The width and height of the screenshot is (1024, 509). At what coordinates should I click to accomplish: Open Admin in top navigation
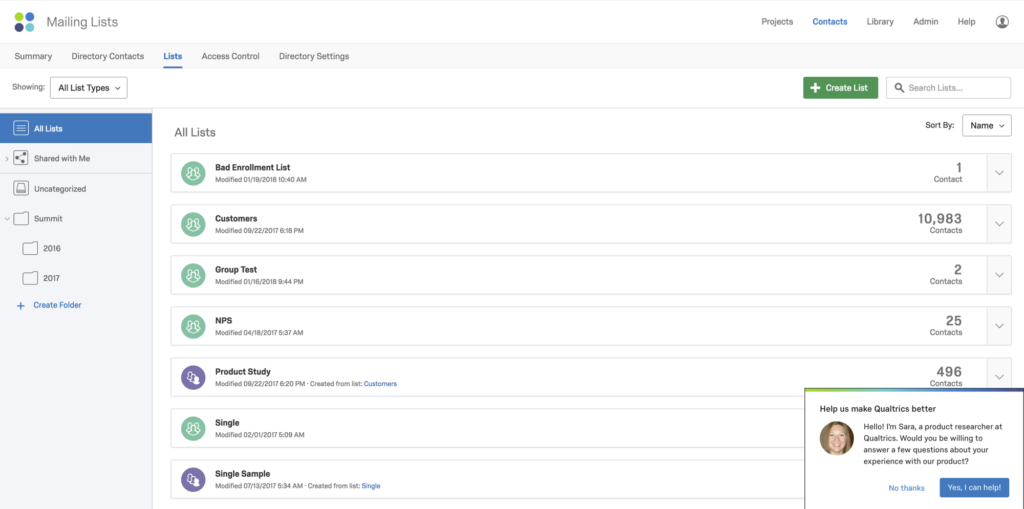[925, 22]
